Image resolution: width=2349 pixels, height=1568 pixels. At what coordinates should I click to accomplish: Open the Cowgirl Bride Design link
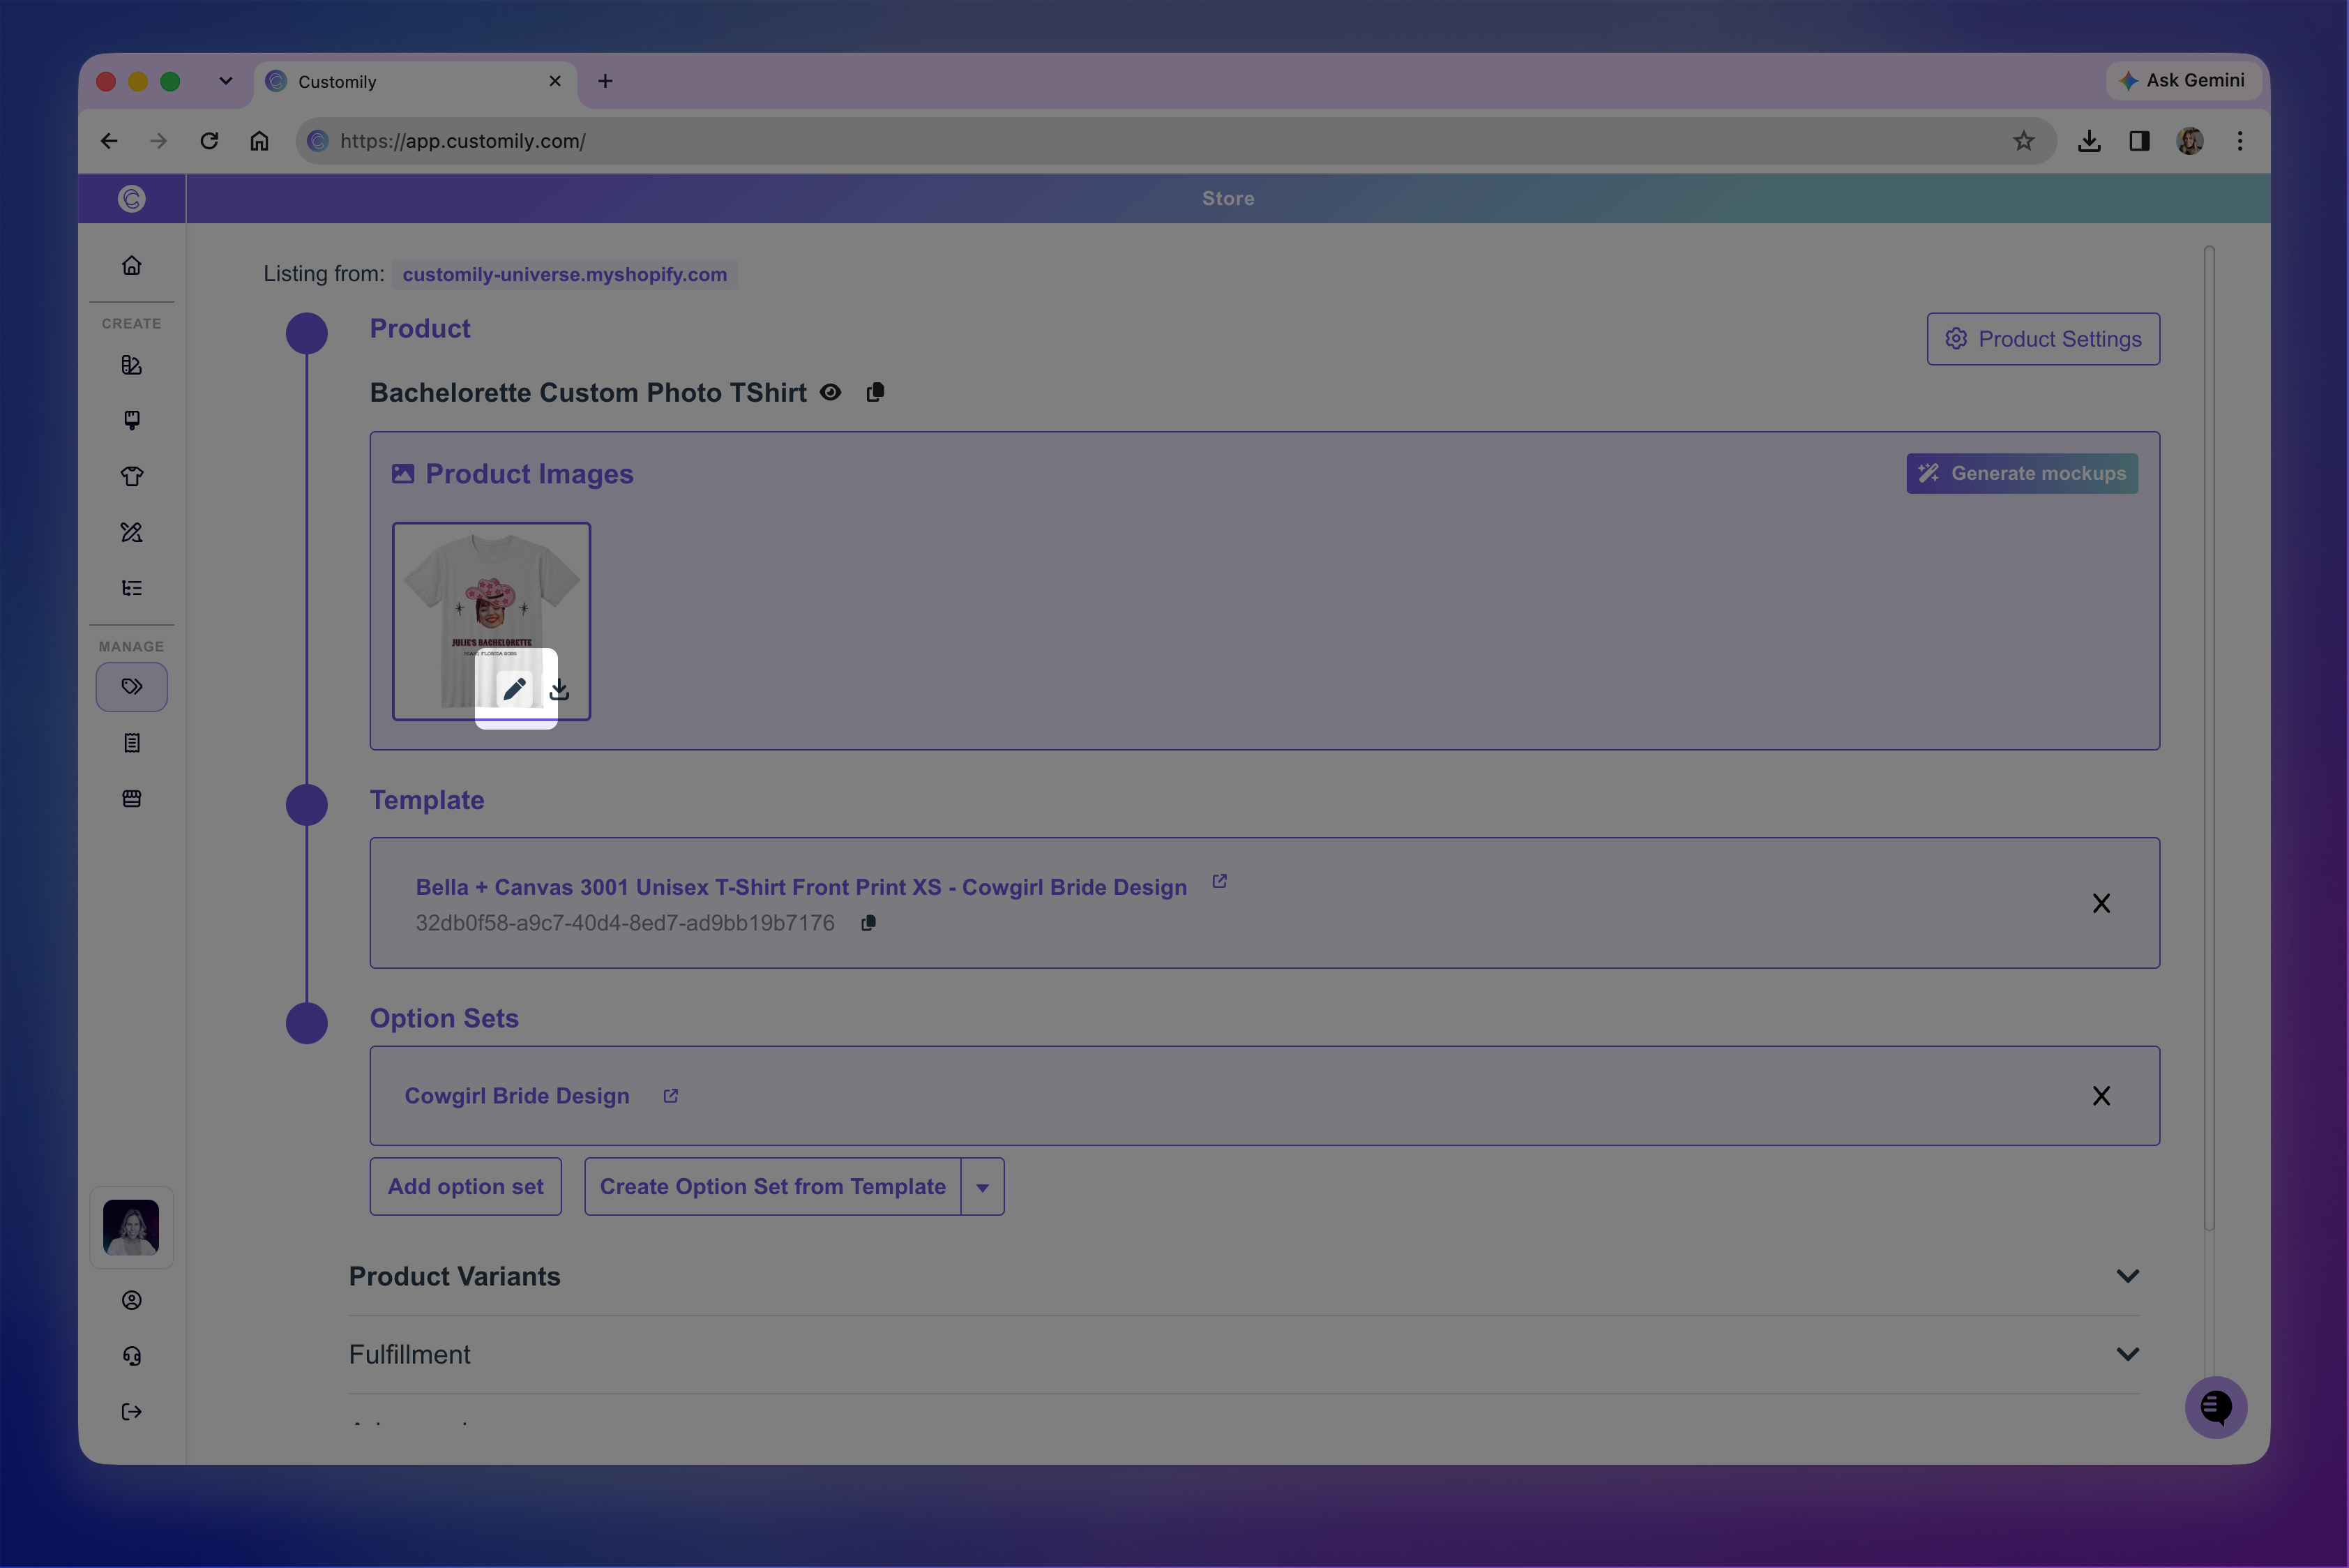point(517,1096)
